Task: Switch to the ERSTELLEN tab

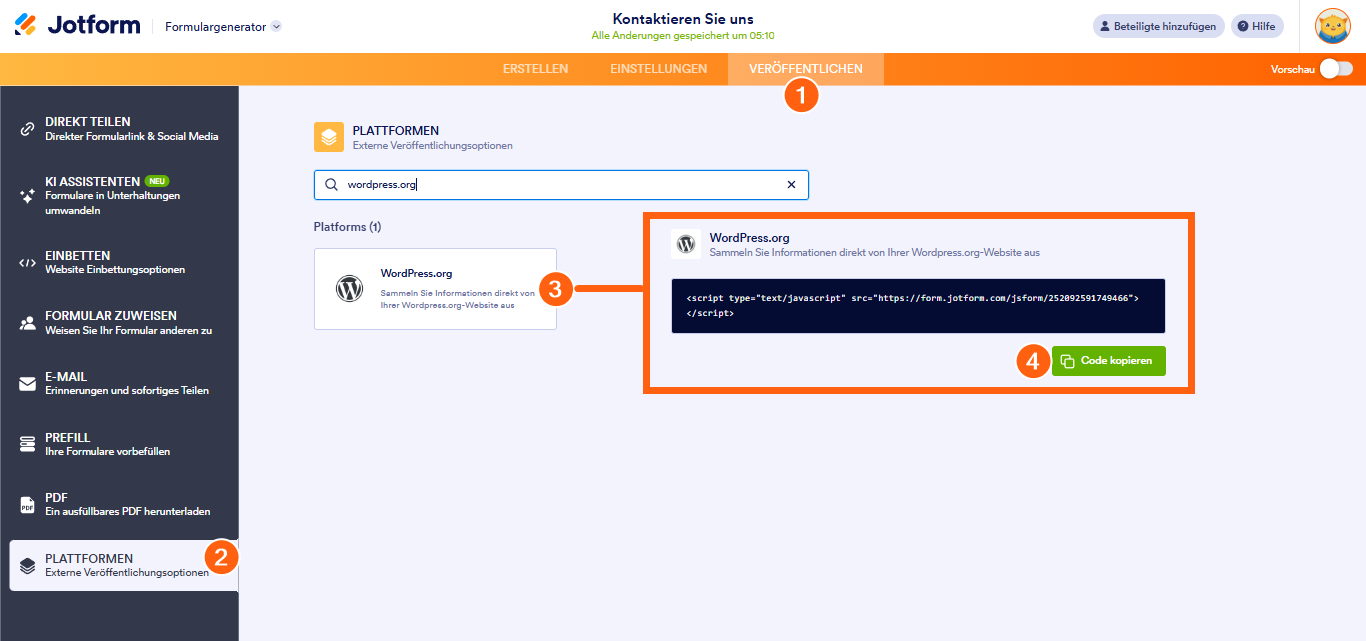Action: click(535, 69)
